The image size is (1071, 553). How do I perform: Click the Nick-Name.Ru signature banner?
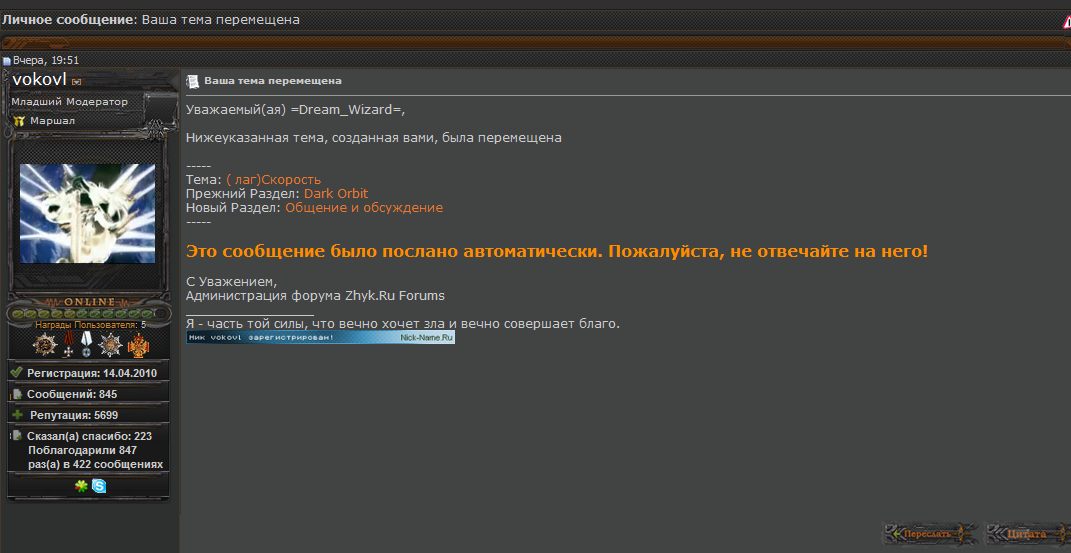320,338
